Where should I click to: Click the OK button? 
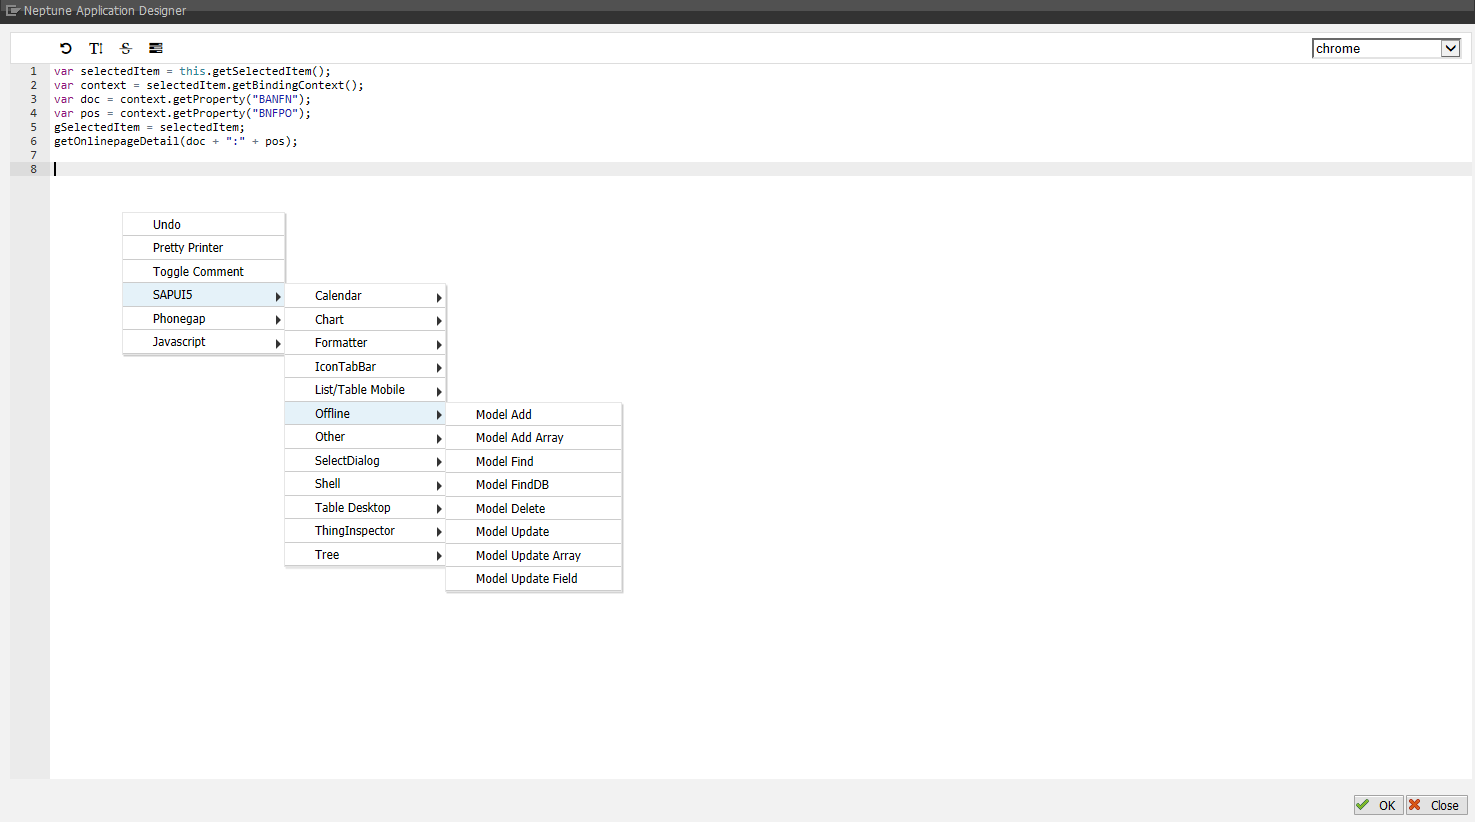tap(1378, 805)
